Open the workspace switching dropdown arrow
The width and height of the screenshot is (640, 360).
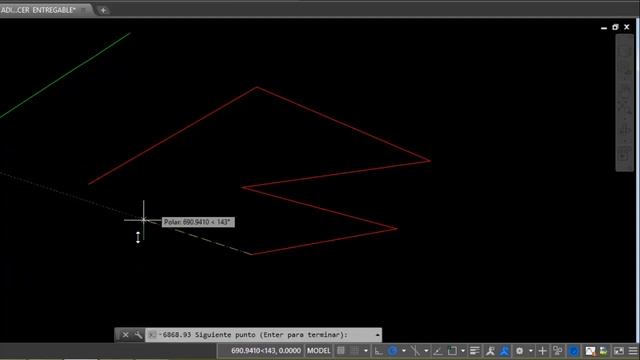click(531, 351)
